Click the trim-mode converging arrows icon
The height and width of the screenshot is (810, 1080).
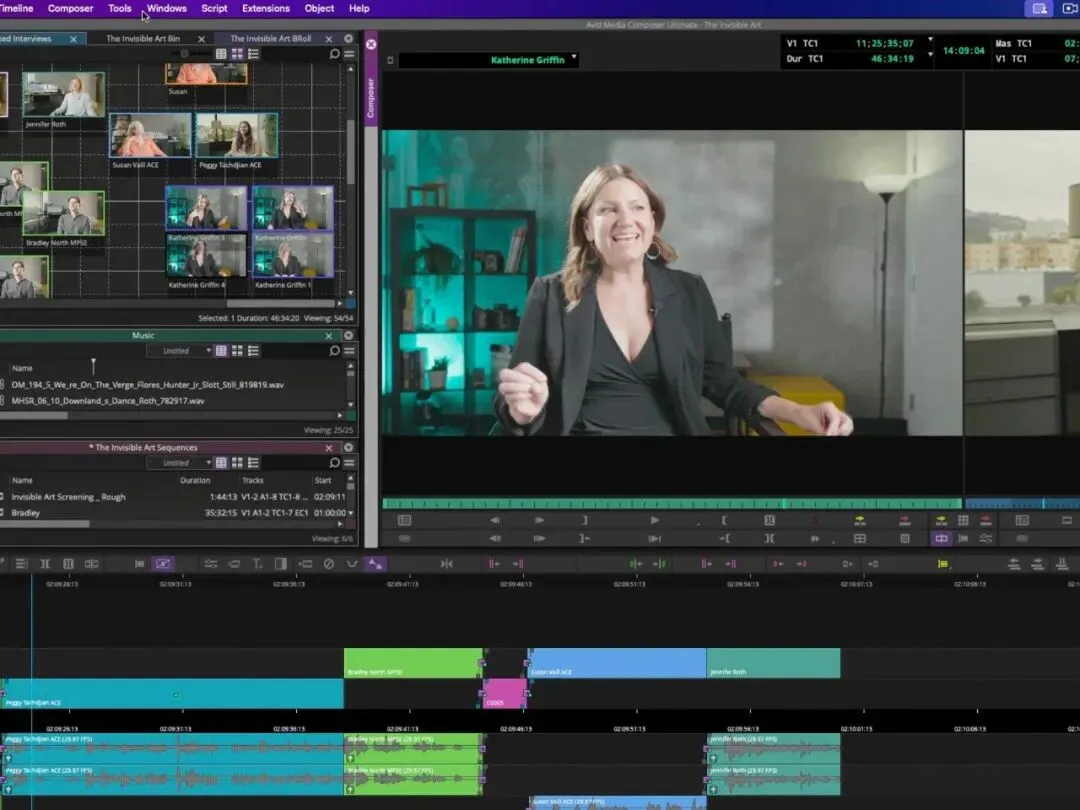coord(446,564)
